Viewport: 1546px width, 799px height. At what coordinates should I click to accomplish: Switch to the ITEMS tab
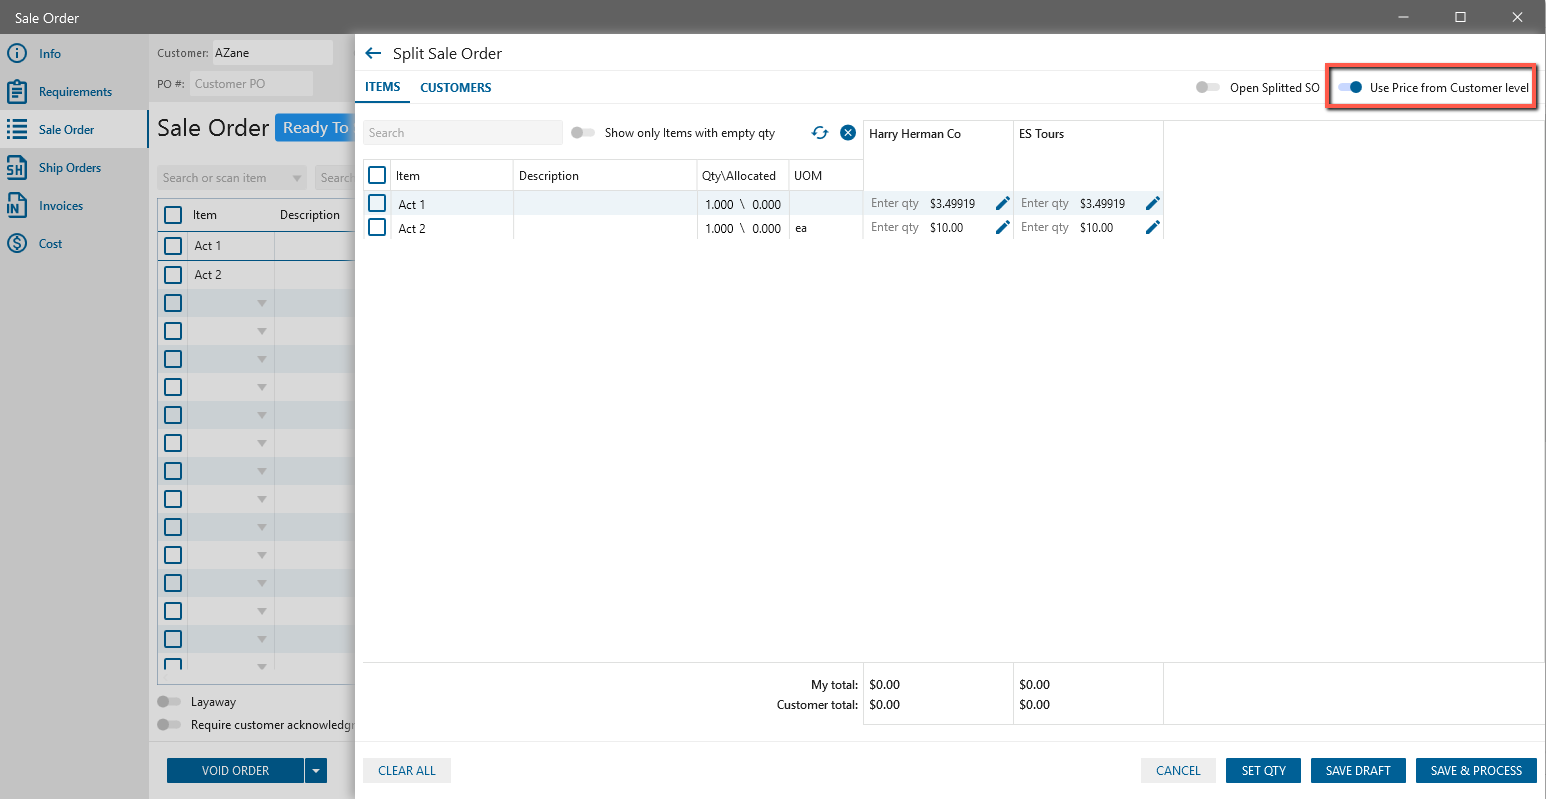pos(383,87)
